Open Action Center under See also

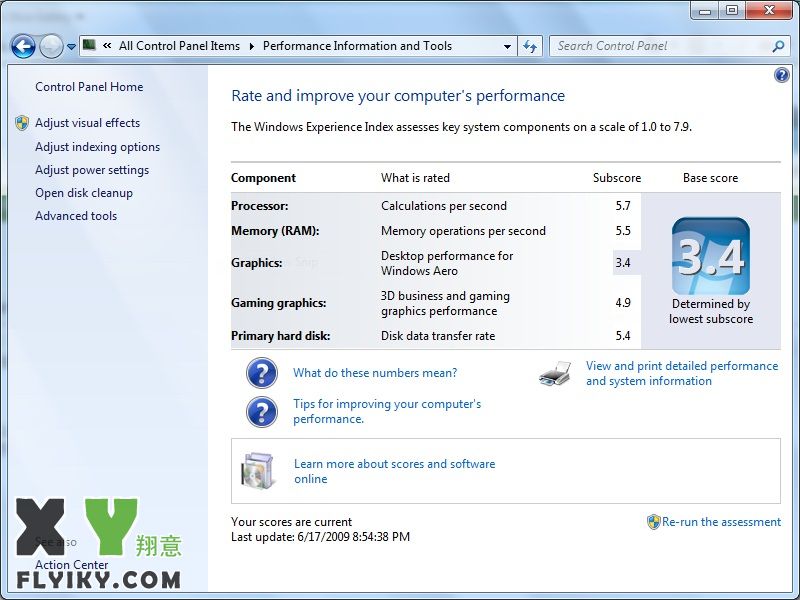tap(71, 565)
